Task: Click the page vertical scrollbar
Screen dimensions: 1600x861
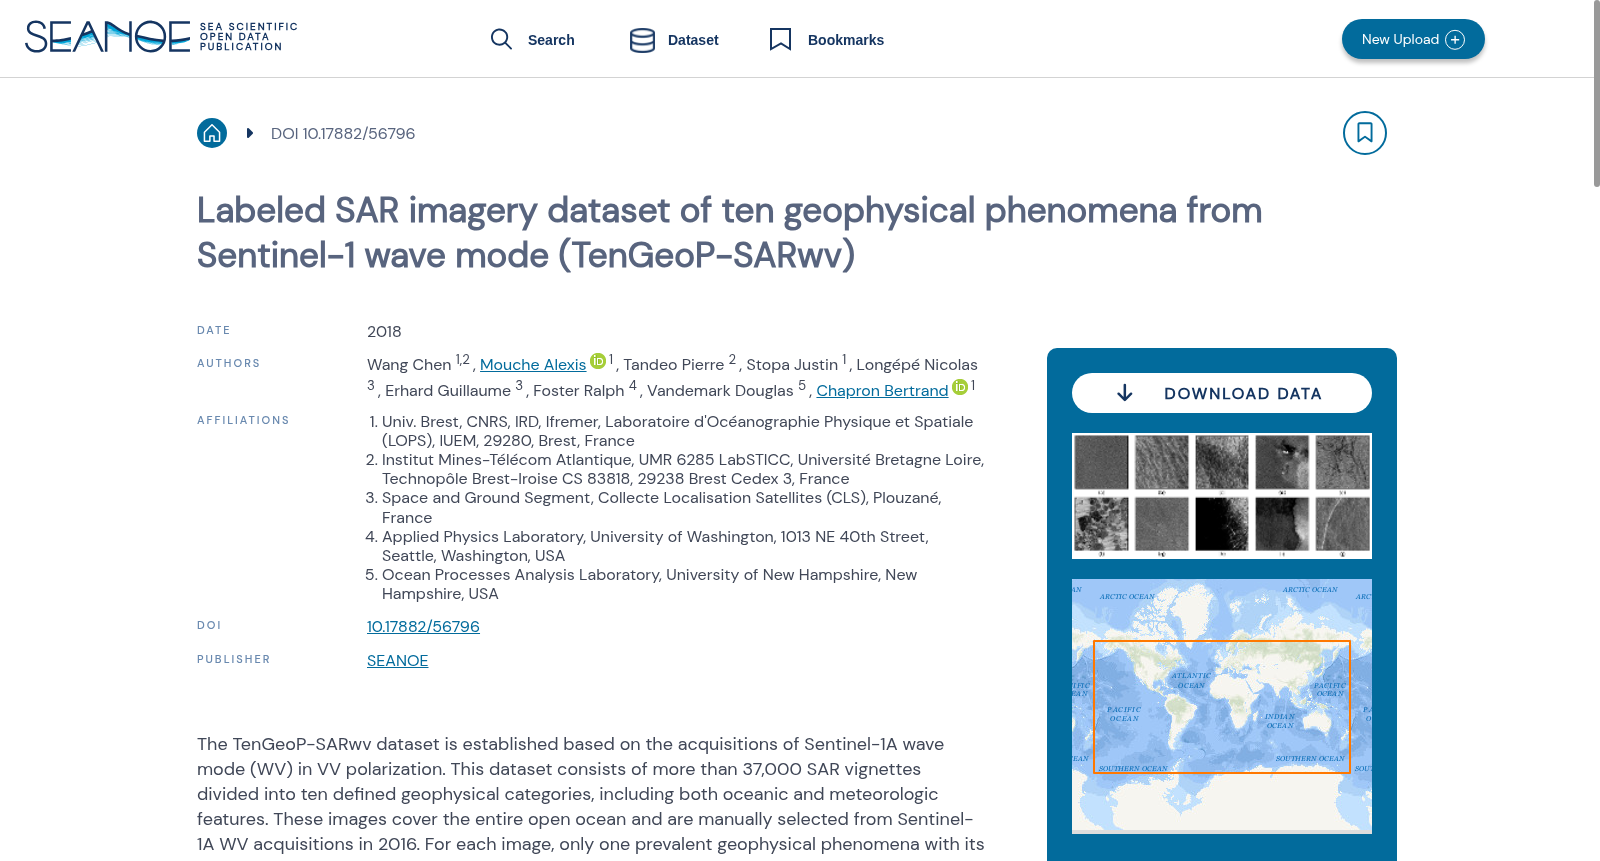Action: click(x=1597, y=94)
